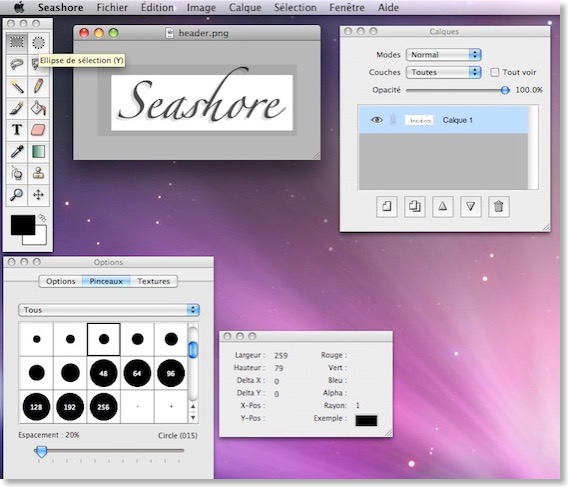
Task: Open the Seashore application menu
Action: [x=60, y=7]
